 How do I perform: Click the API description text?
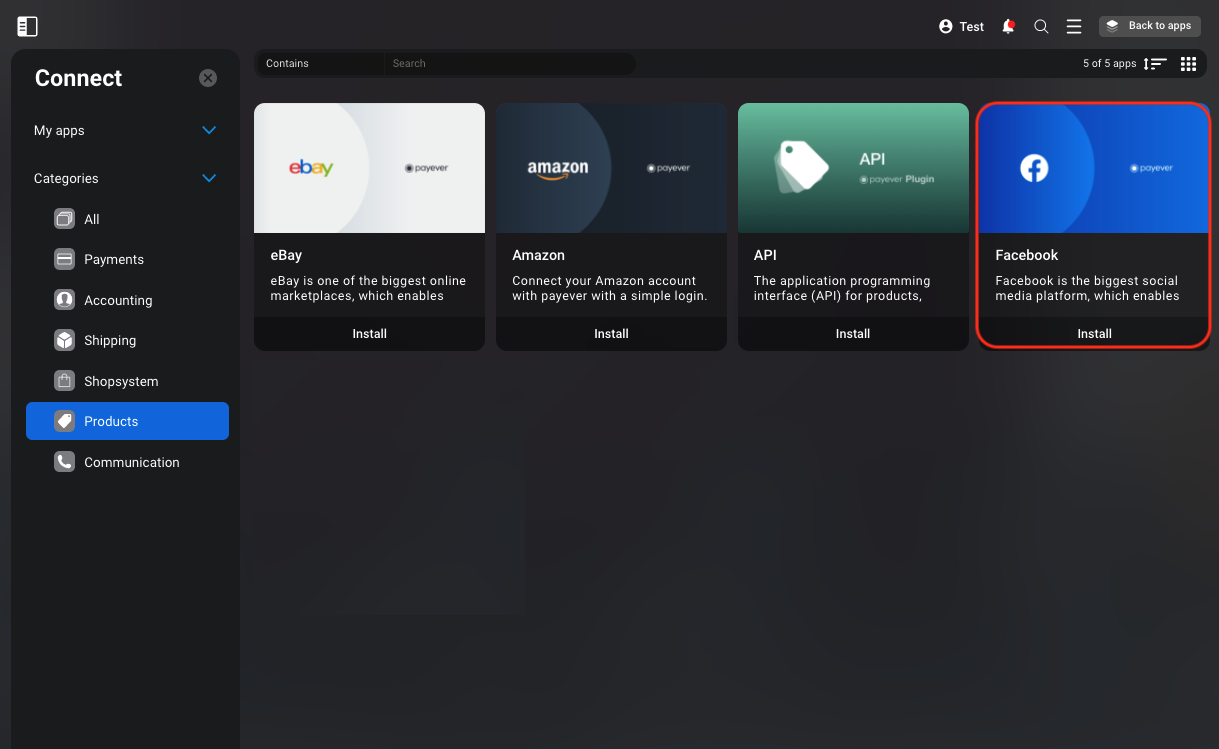842,288
